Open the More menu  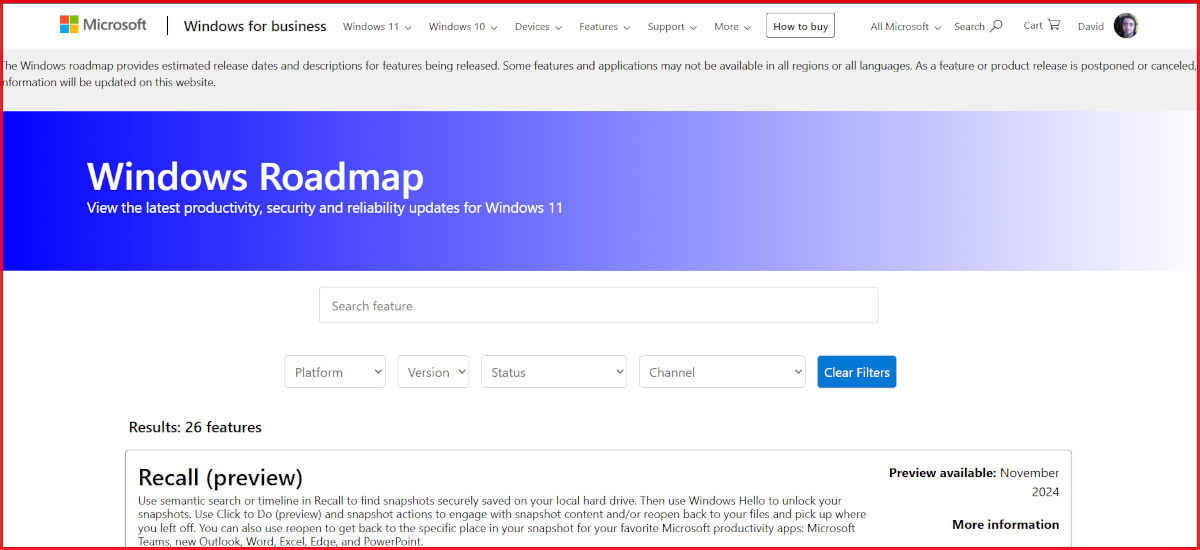click(x=732, y=27)
